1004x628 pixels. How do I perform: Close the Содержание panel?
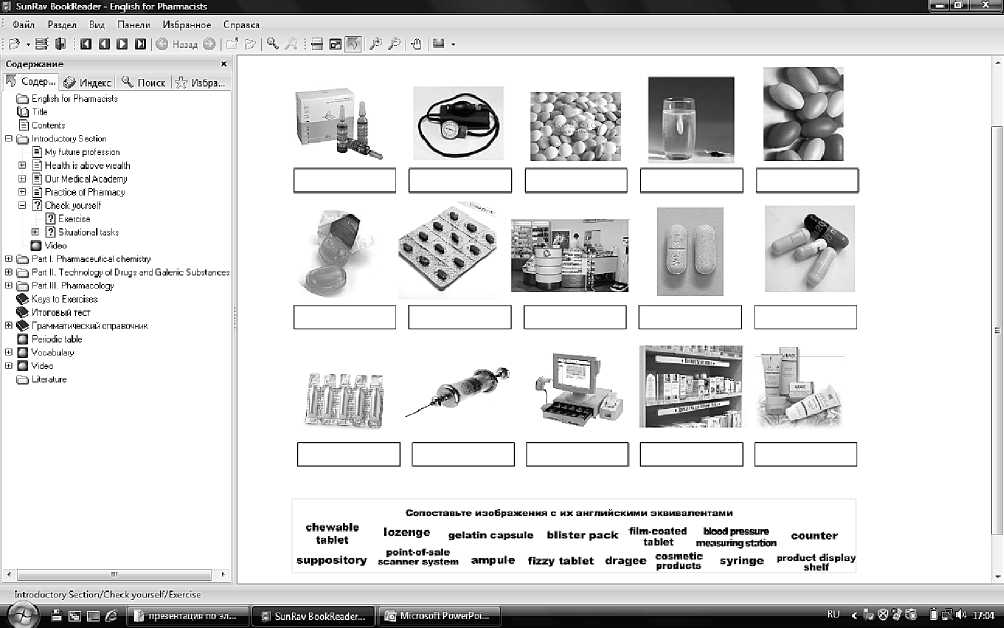[x=223, y=64]
